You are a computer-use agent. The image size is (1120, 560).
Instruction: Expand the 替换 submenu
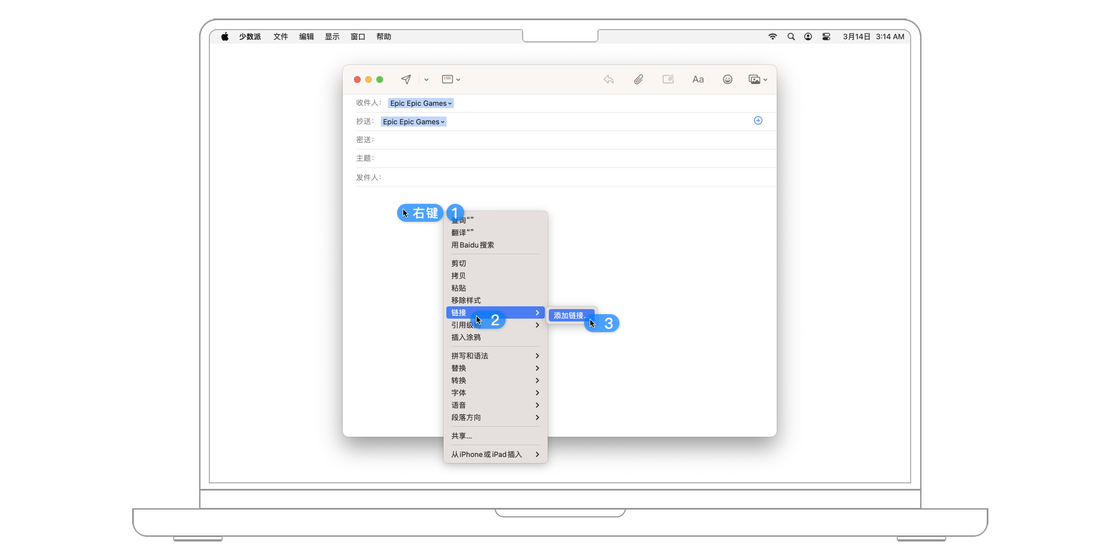(x=496, y=368)
